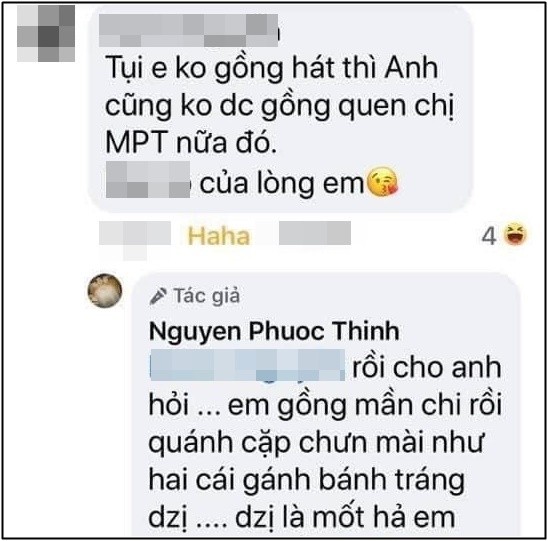Viewport: 548px width, 541px height.
Task: Select reply line 'hai cái gánh bánh tráng'
Action: click(307, 482)
